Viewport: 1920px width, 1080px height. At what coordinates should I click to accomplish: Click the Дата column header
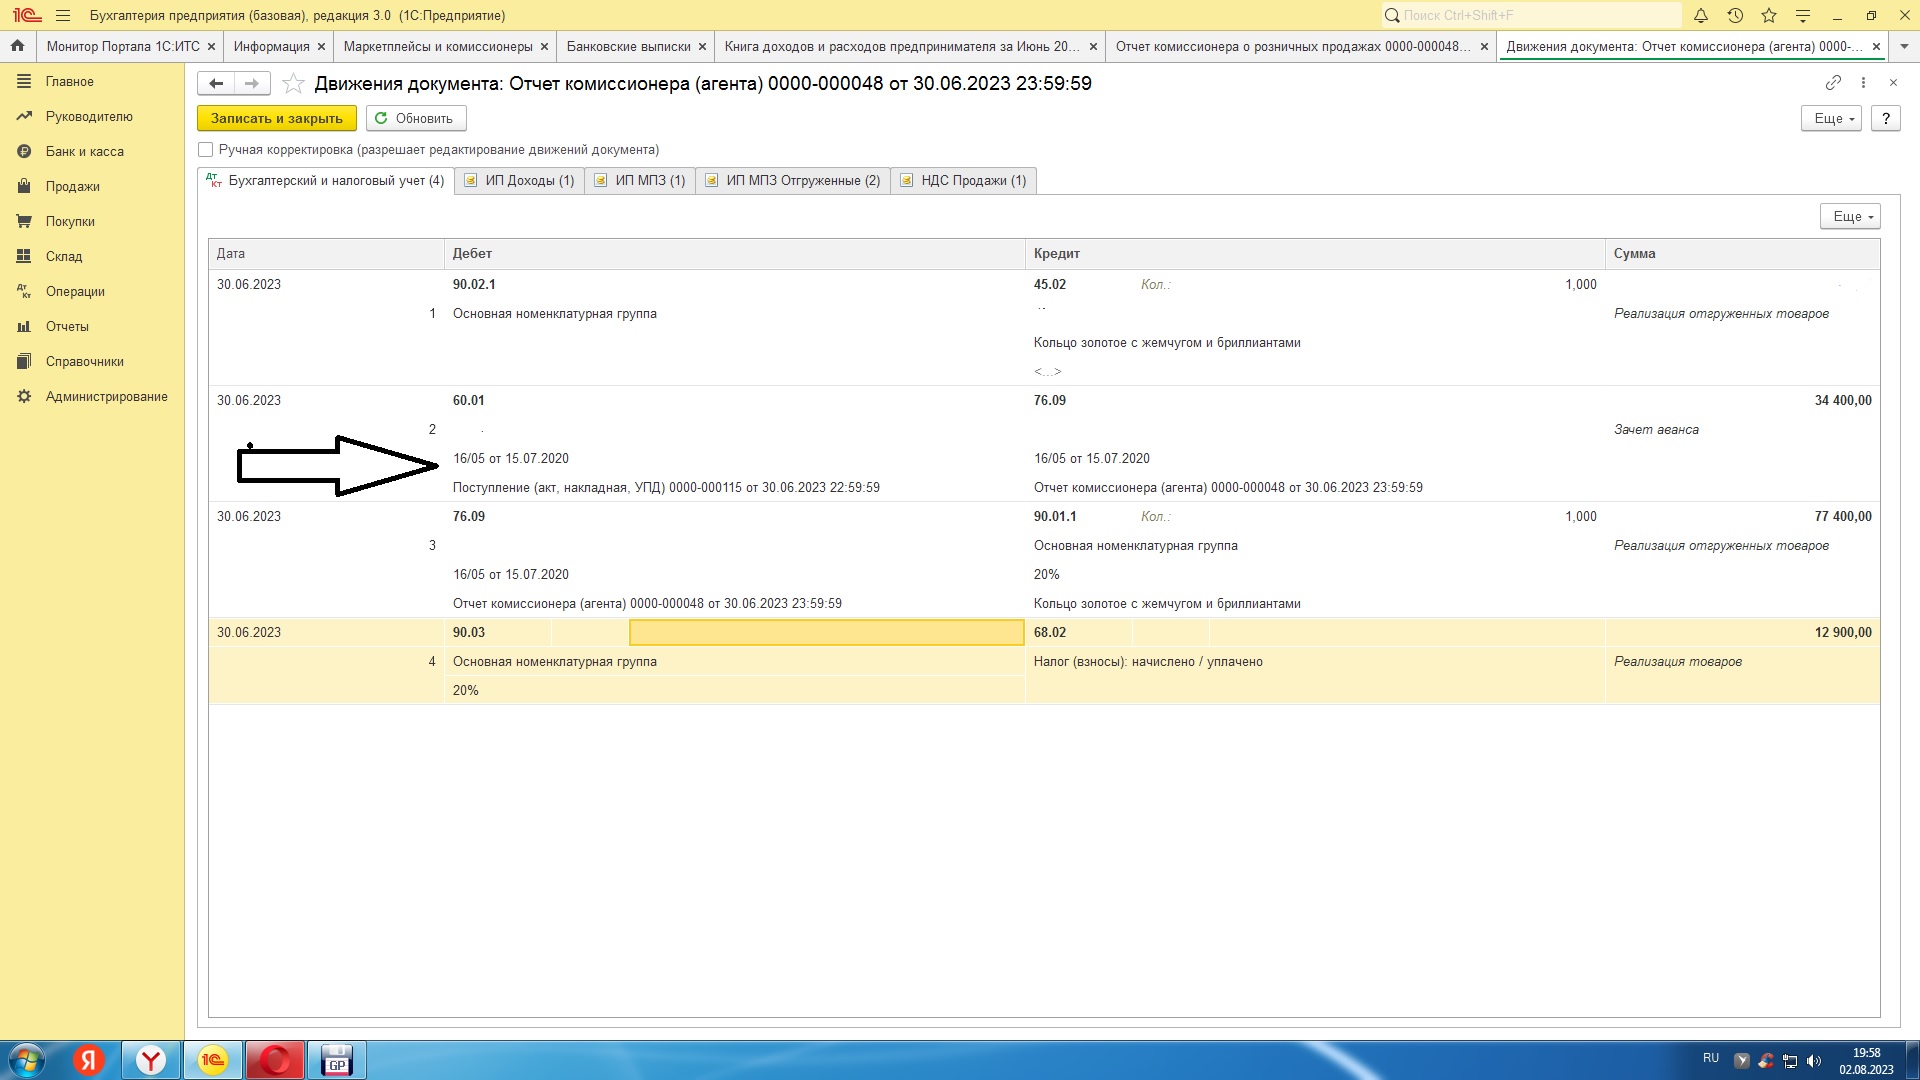tap(326, 254)
